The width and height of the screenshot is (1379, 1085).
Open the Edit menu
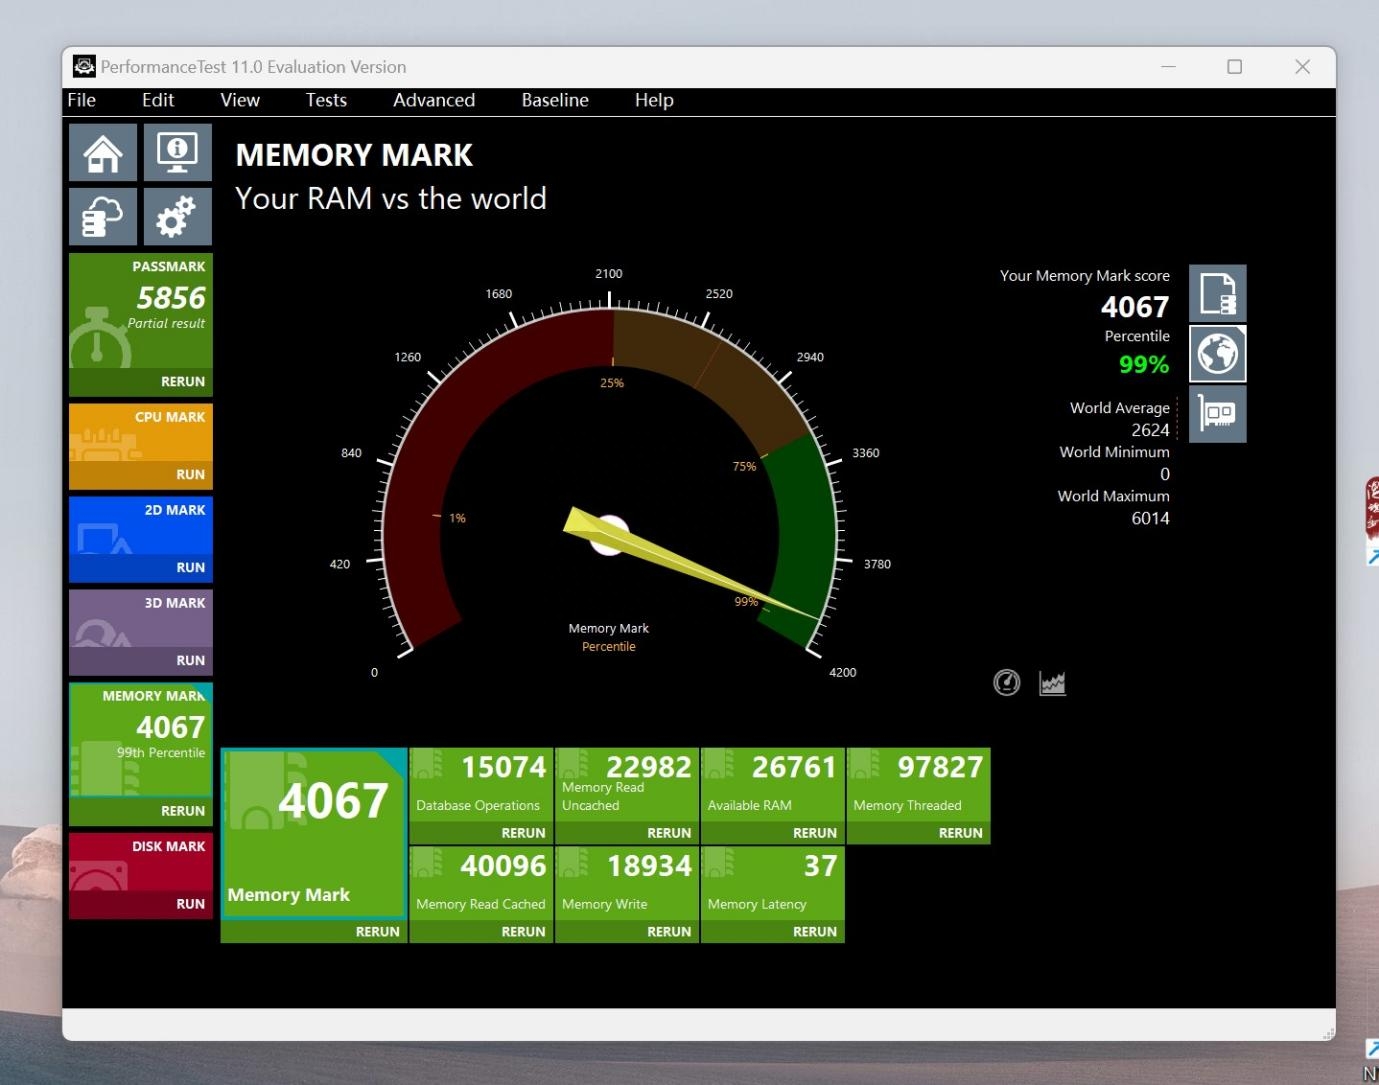point(158,100)
